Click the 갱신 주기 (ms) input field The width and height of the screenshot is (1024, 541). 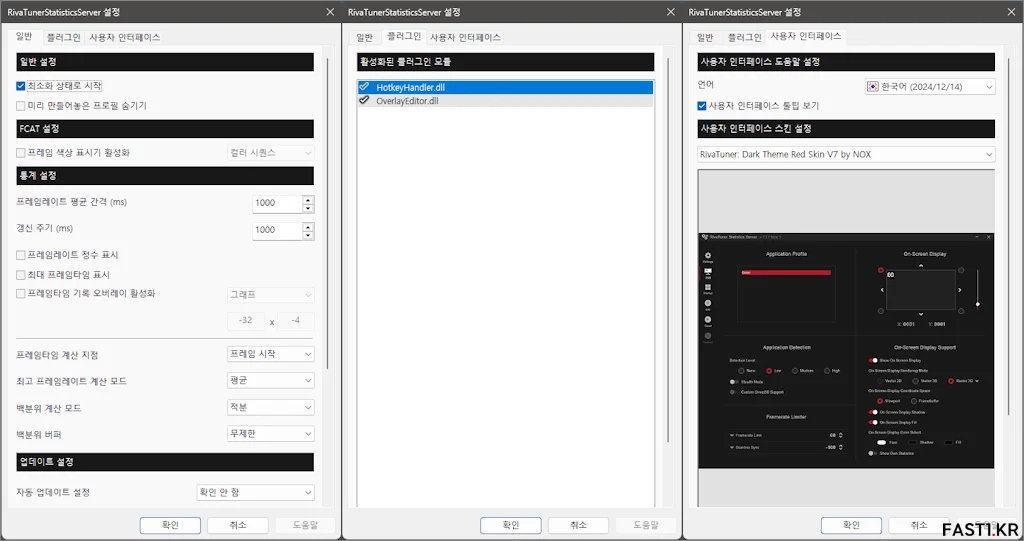278,230
